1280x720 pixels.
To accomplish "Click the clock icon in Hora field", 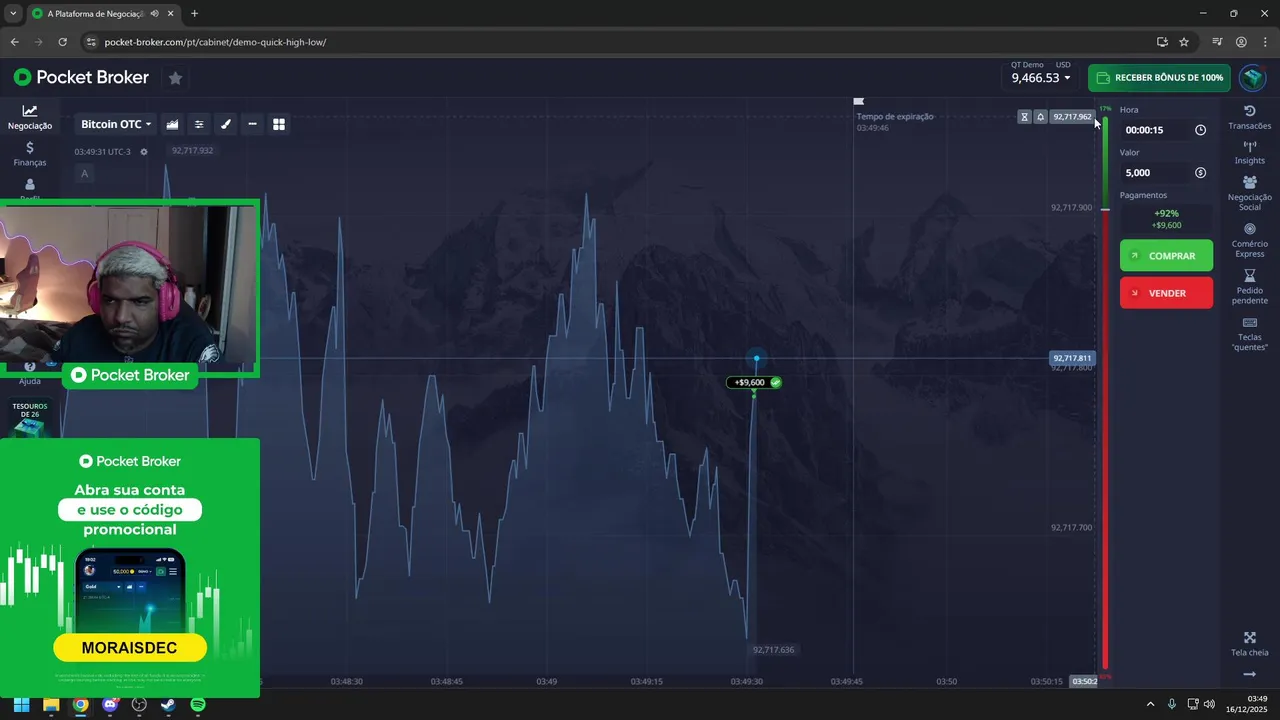I will [1200, 130].
